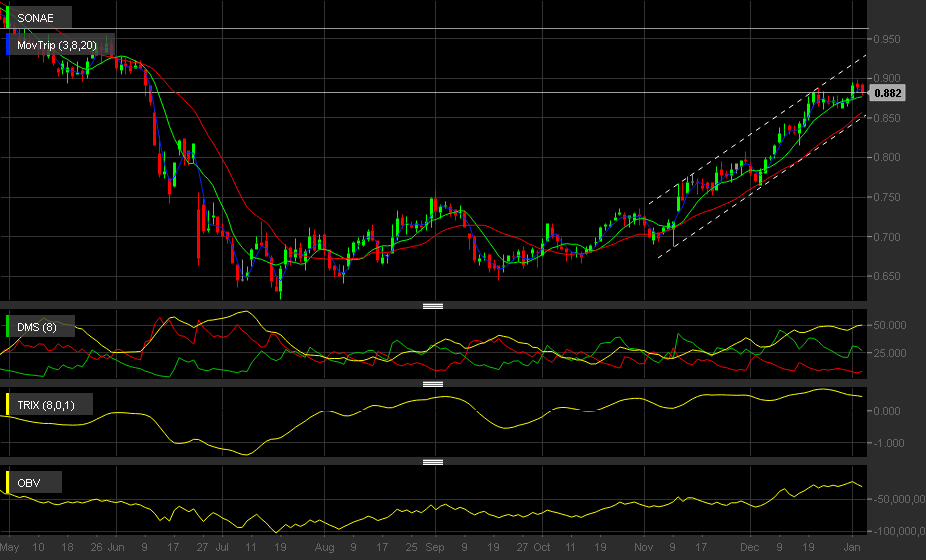Click the Jun date axis label
This screenshot has width=926, height=560.
pos(116,547)
